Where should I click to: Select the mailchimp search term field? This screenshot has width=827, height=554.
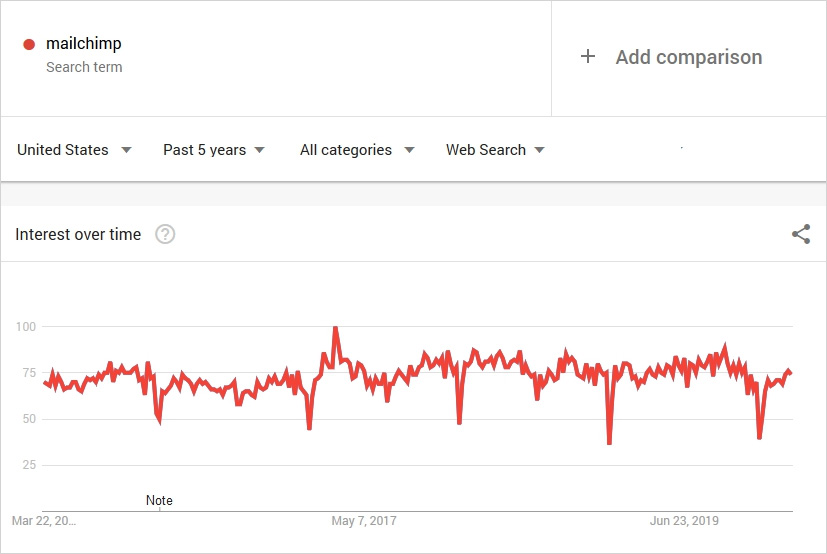[x=84, y=44]
